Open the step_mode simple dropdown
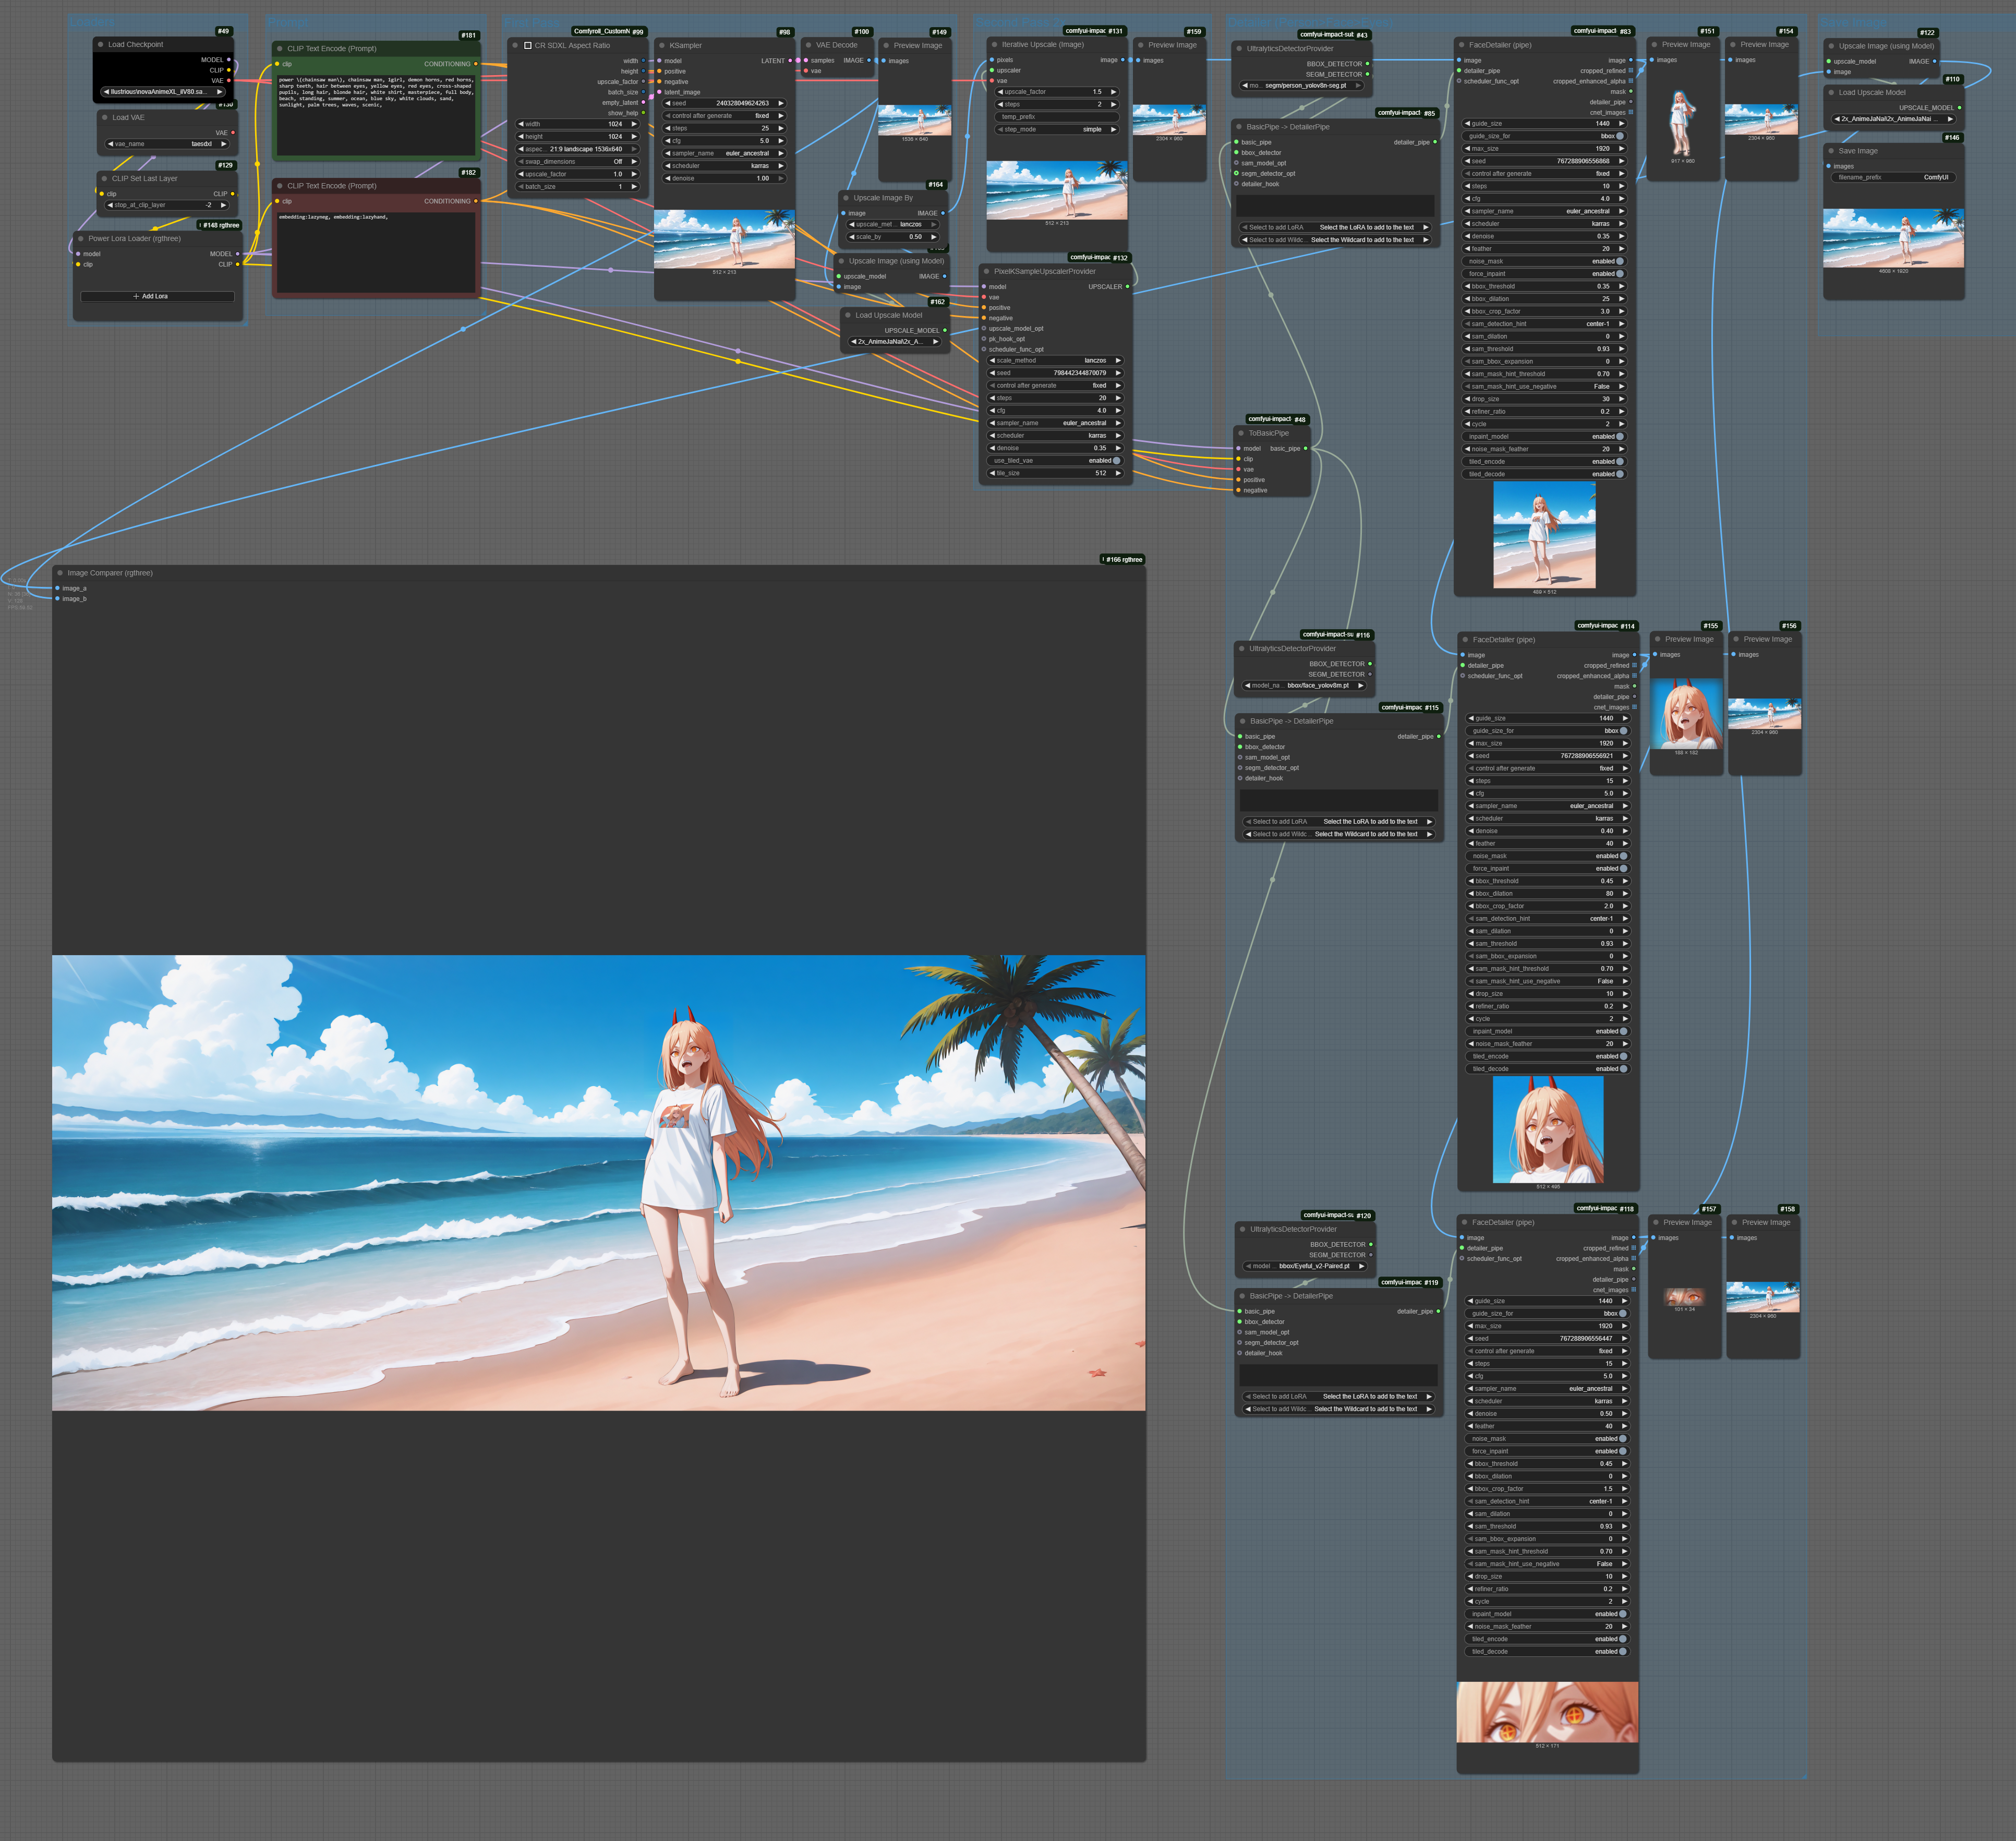 1057,130
